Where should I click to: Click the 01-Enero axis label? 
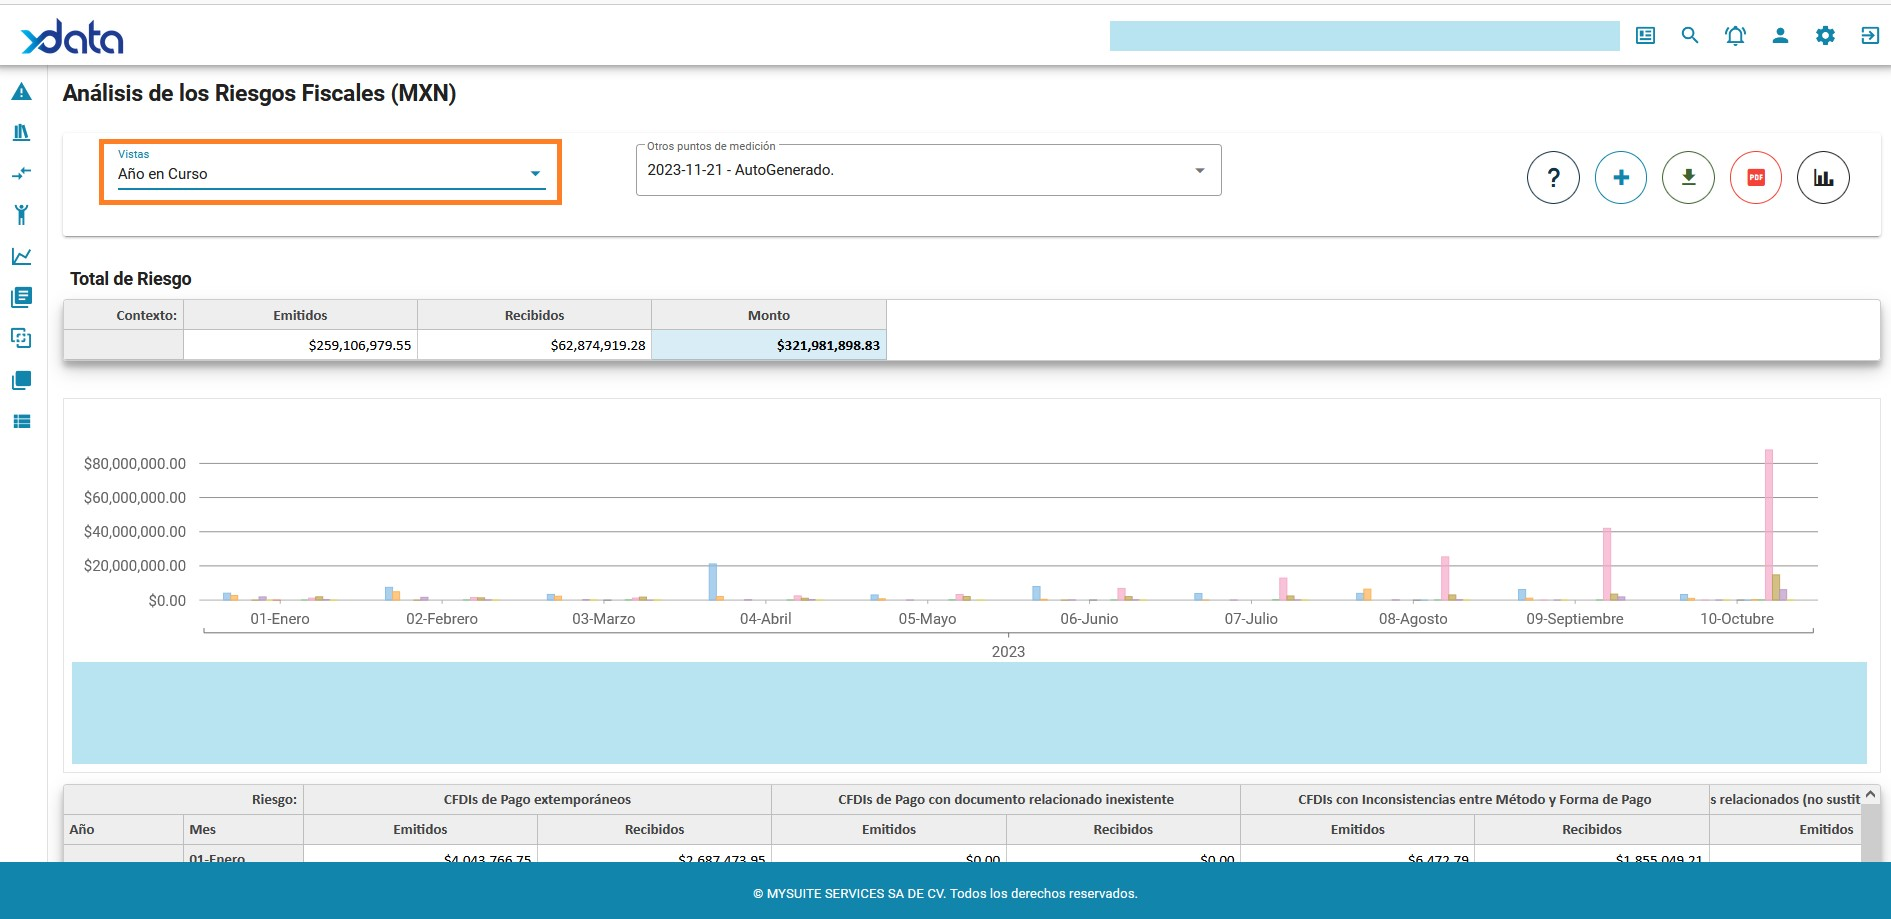pos(280,619)
